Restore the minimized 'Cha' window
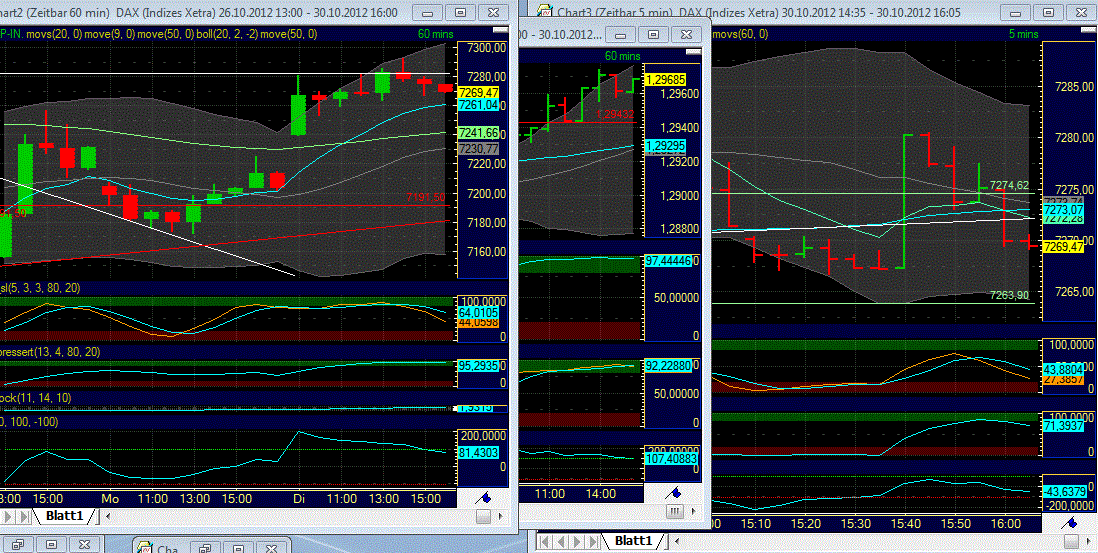Screen dimensions: 1098x553 (x=206, y=547)
